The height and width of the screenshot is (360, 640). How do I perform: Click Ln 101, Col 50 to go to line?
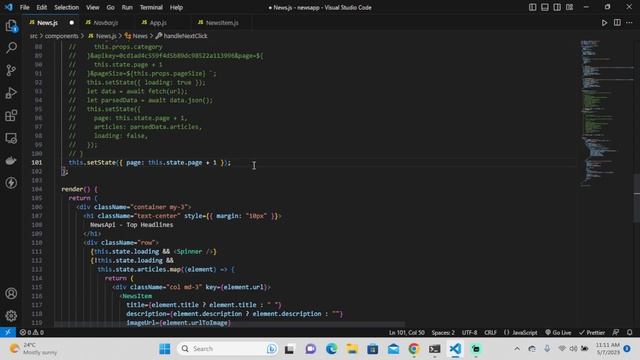[407, 333]
